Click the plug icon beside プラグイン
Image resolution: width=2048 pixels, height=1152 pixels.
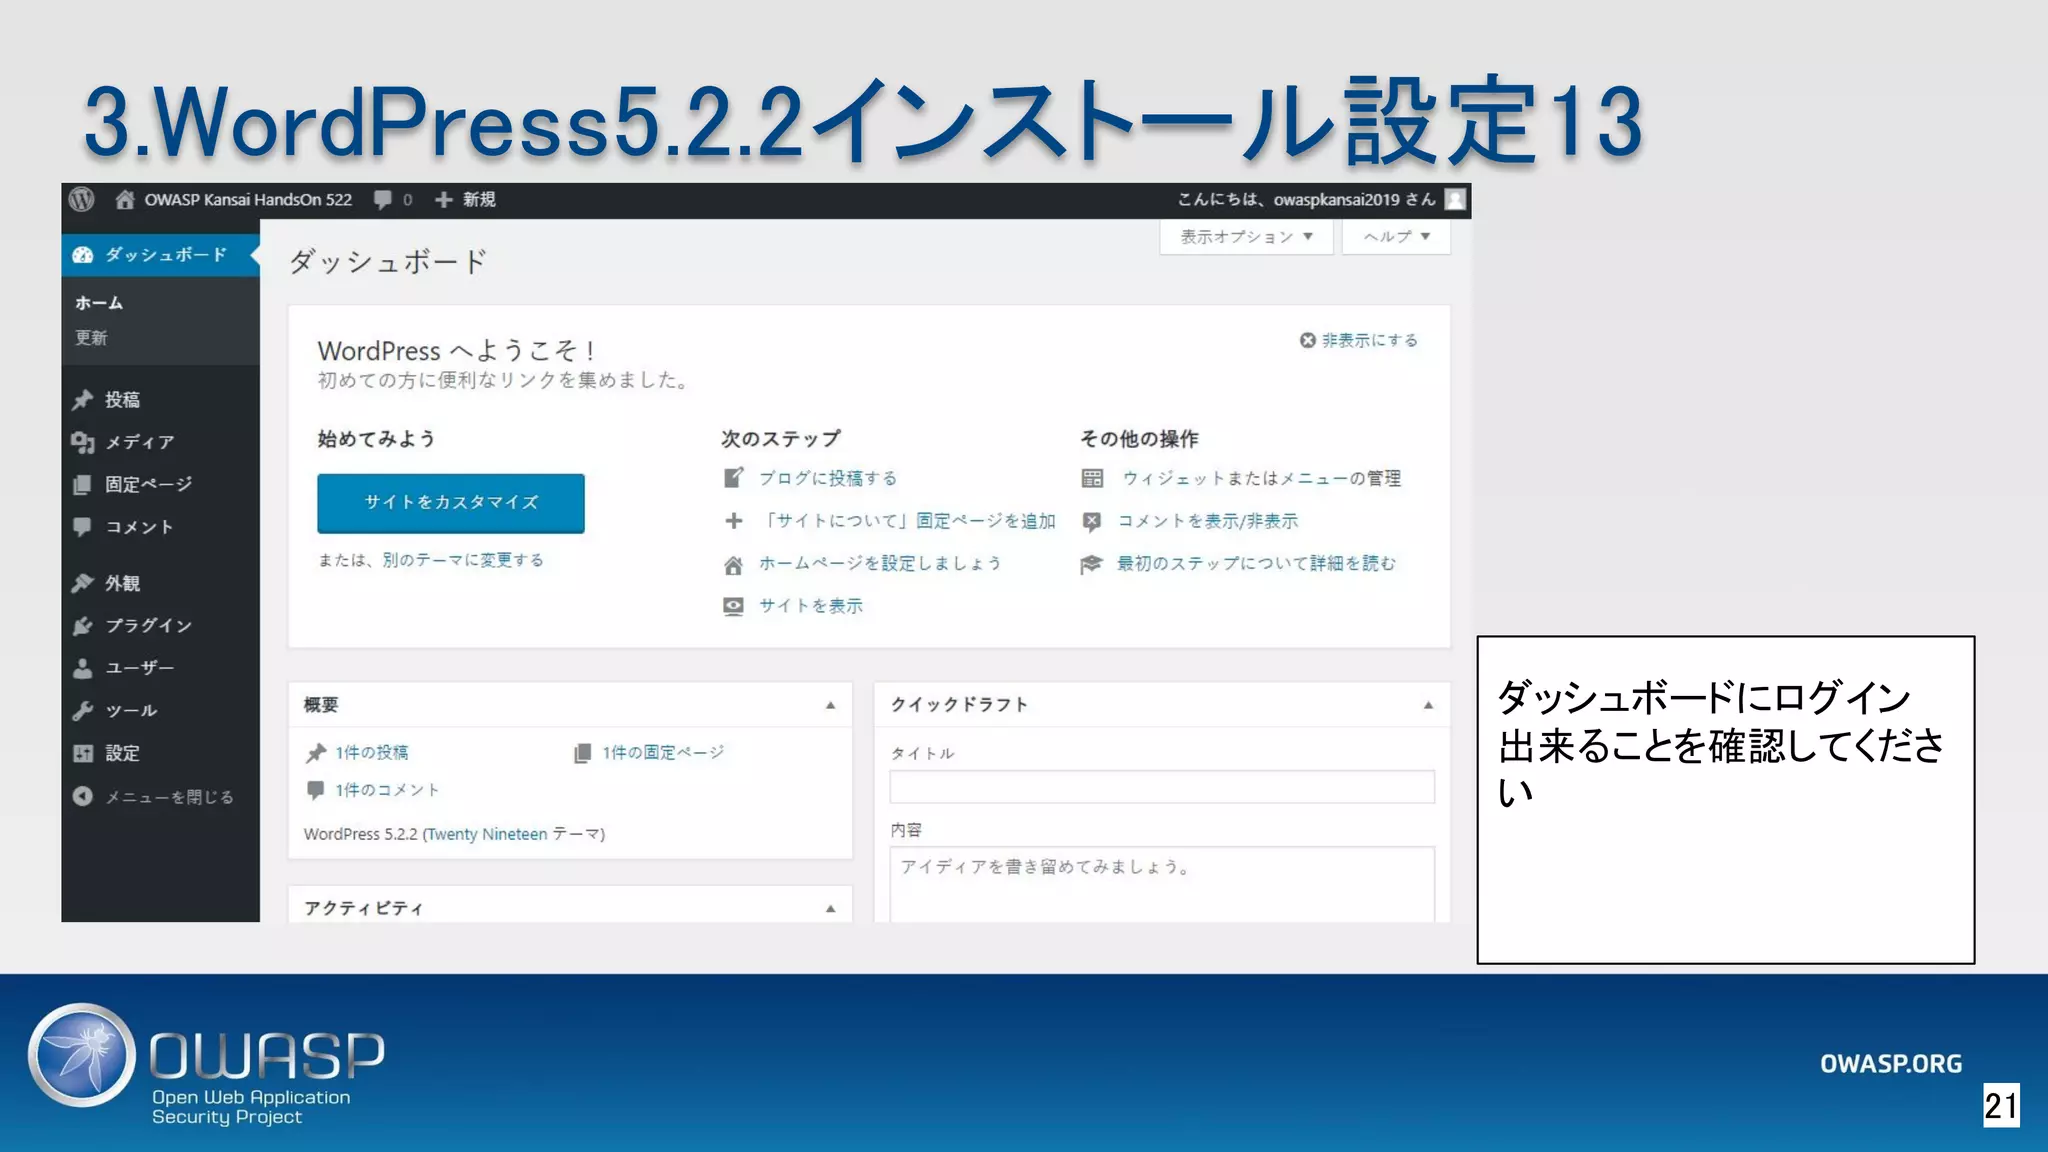[83, 626]
